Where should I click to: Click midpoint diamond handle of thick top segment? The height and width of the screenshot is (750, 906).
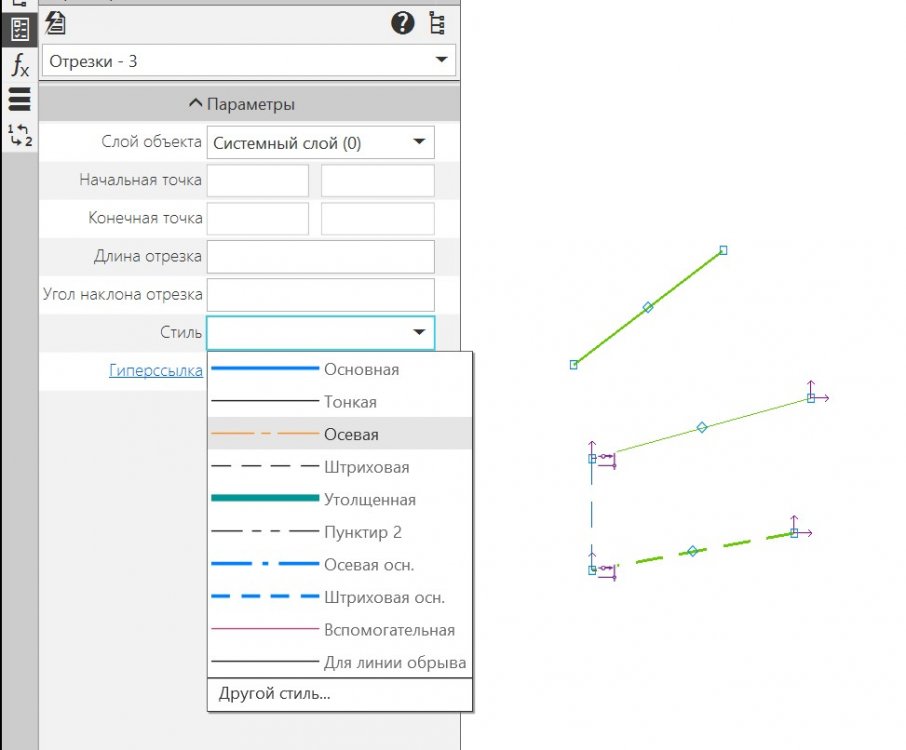pos(648,307)
